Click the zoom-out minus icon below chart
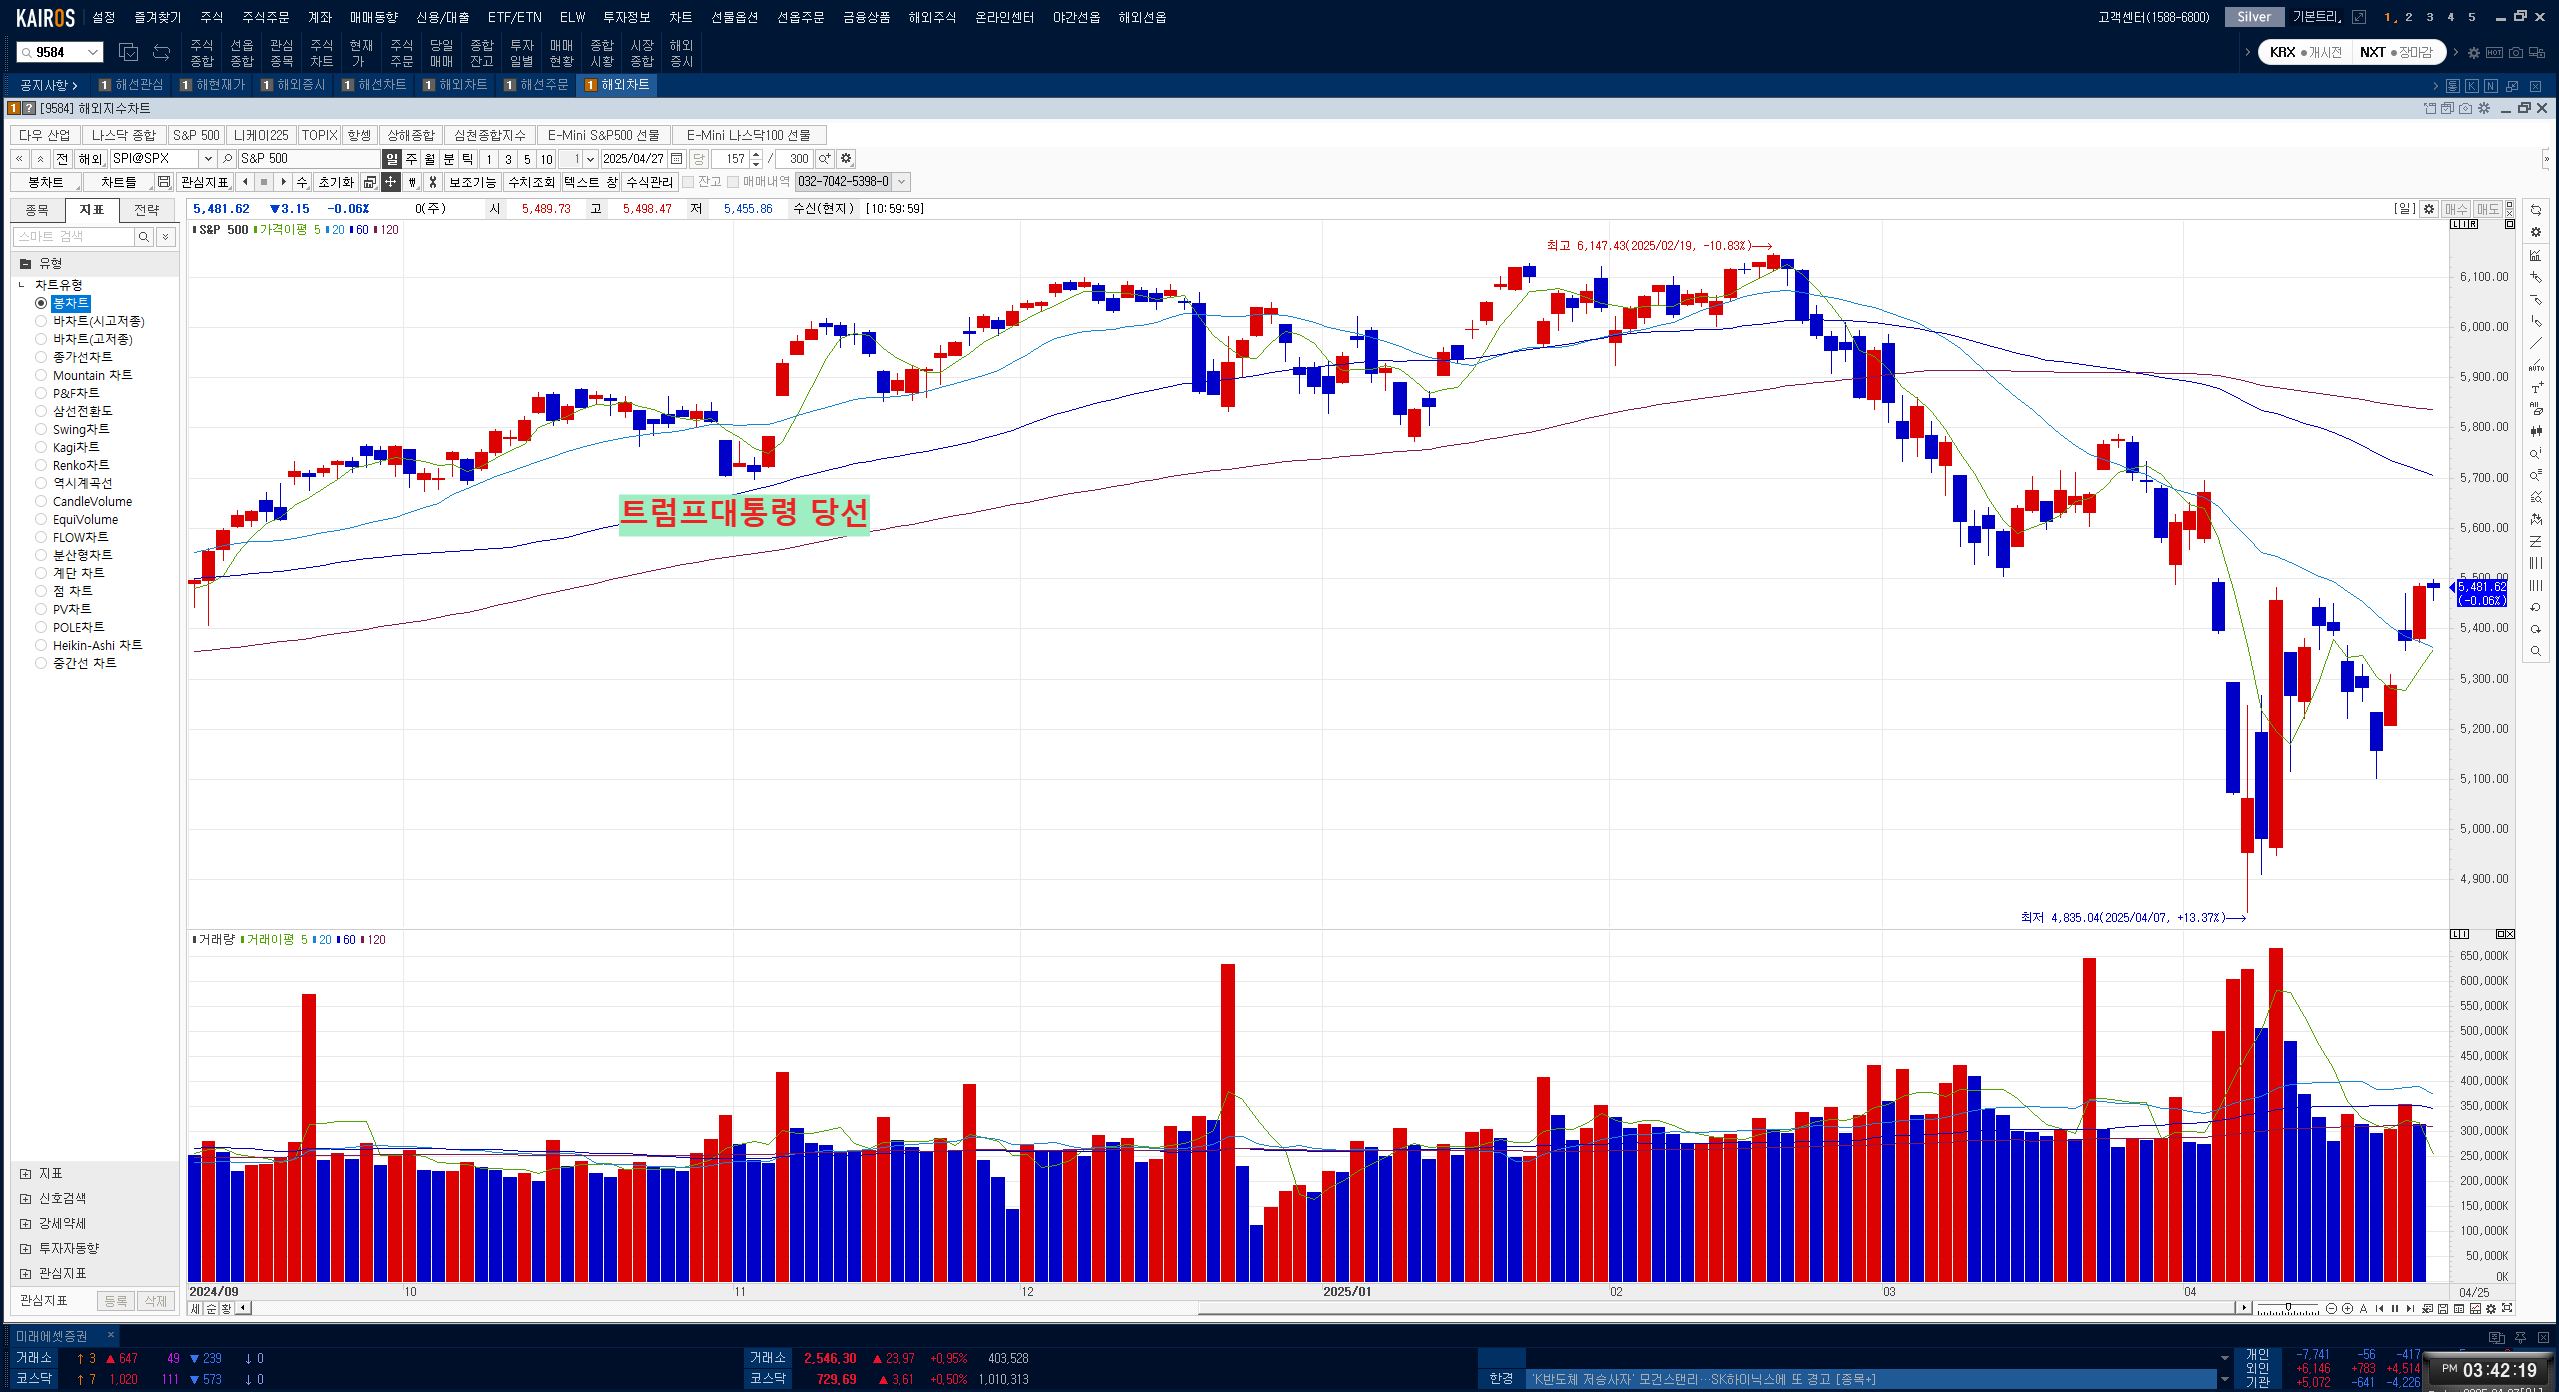Screen dimensions: 2559x1392 (2331, 1308)
